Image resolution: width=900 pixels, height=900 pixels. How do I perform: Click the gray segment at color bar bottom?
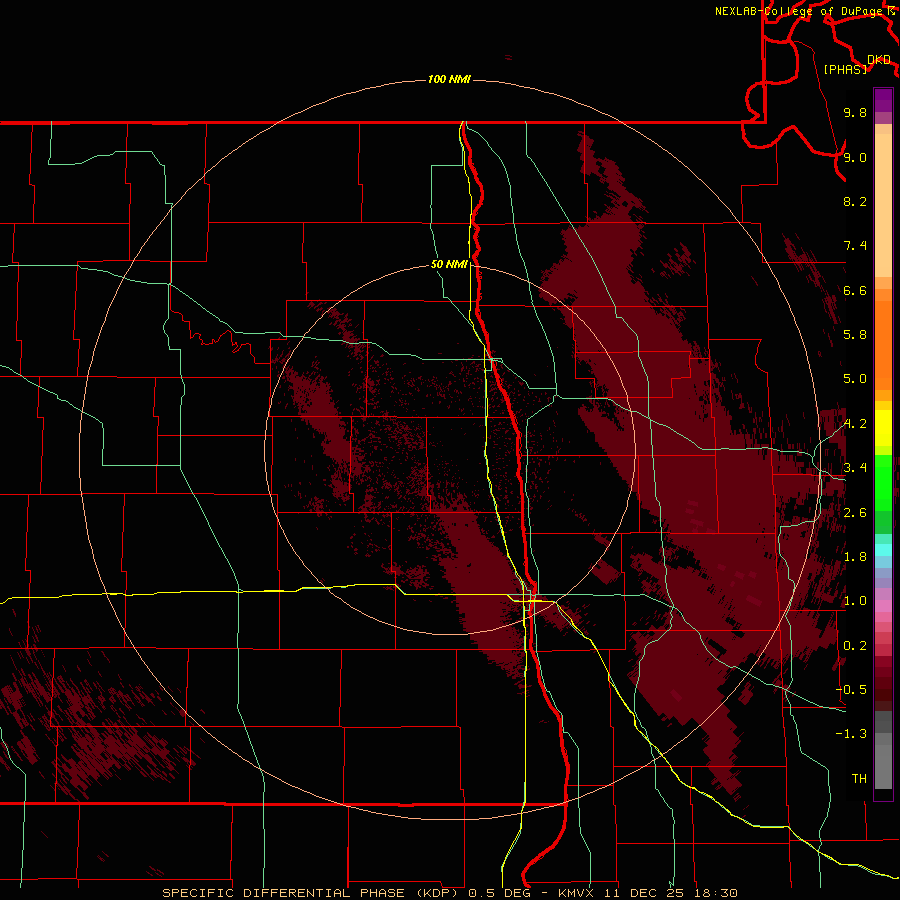point(883,766)
